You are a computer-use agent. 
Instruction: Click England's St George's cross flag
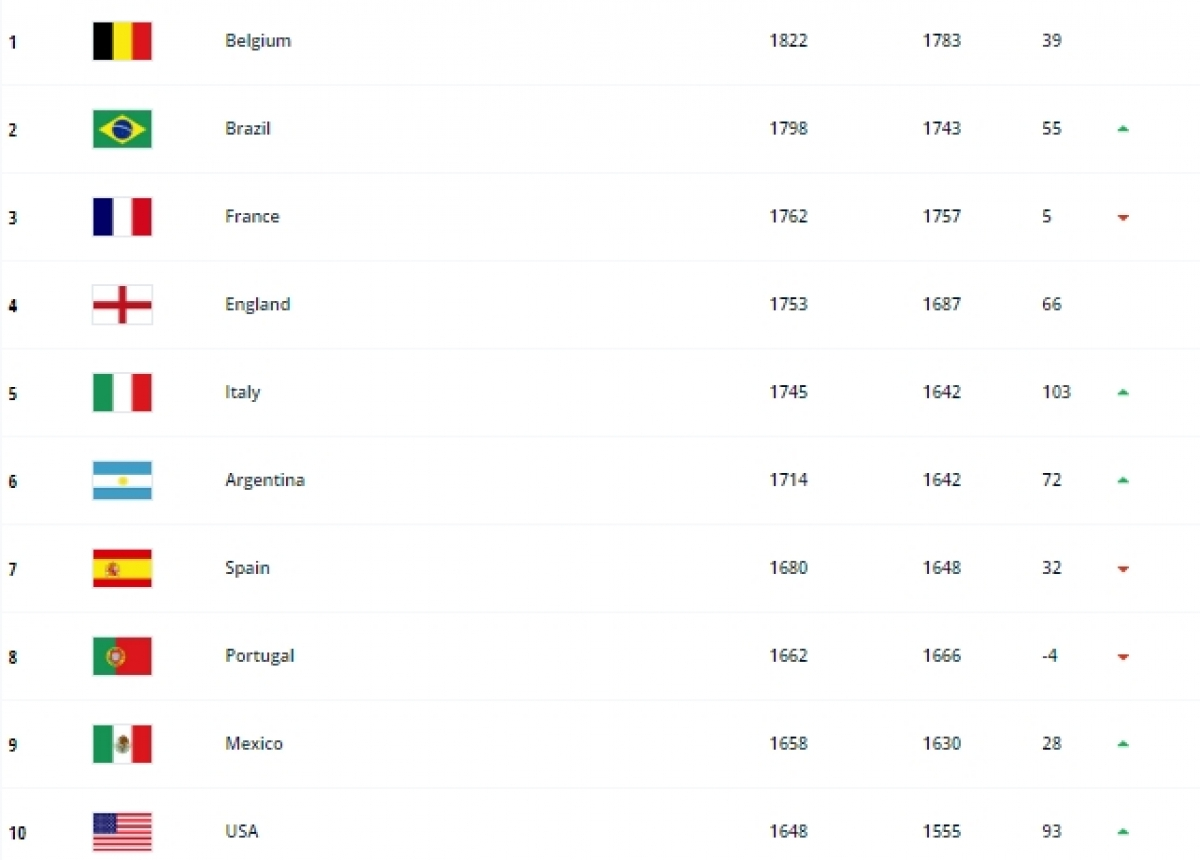(122, 305)
